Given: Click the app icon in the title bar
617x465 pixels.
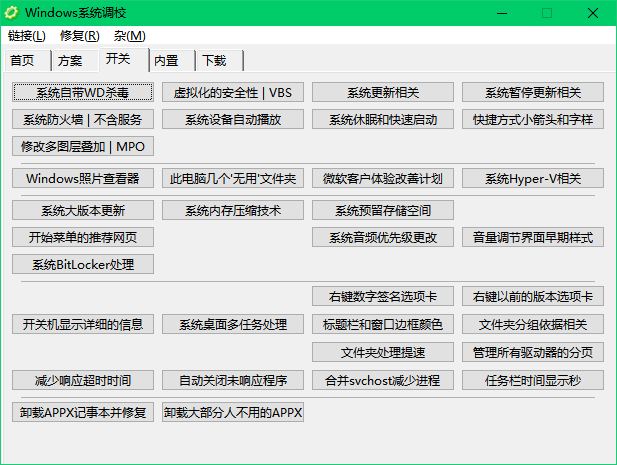Looking at the screenshot, I should click(12, 13).
